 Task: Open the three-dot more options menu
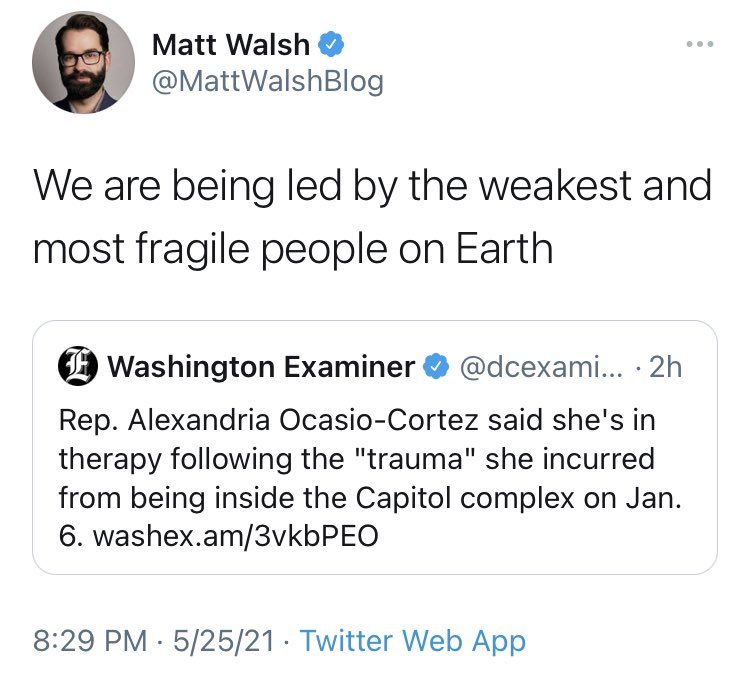point(699,44)
